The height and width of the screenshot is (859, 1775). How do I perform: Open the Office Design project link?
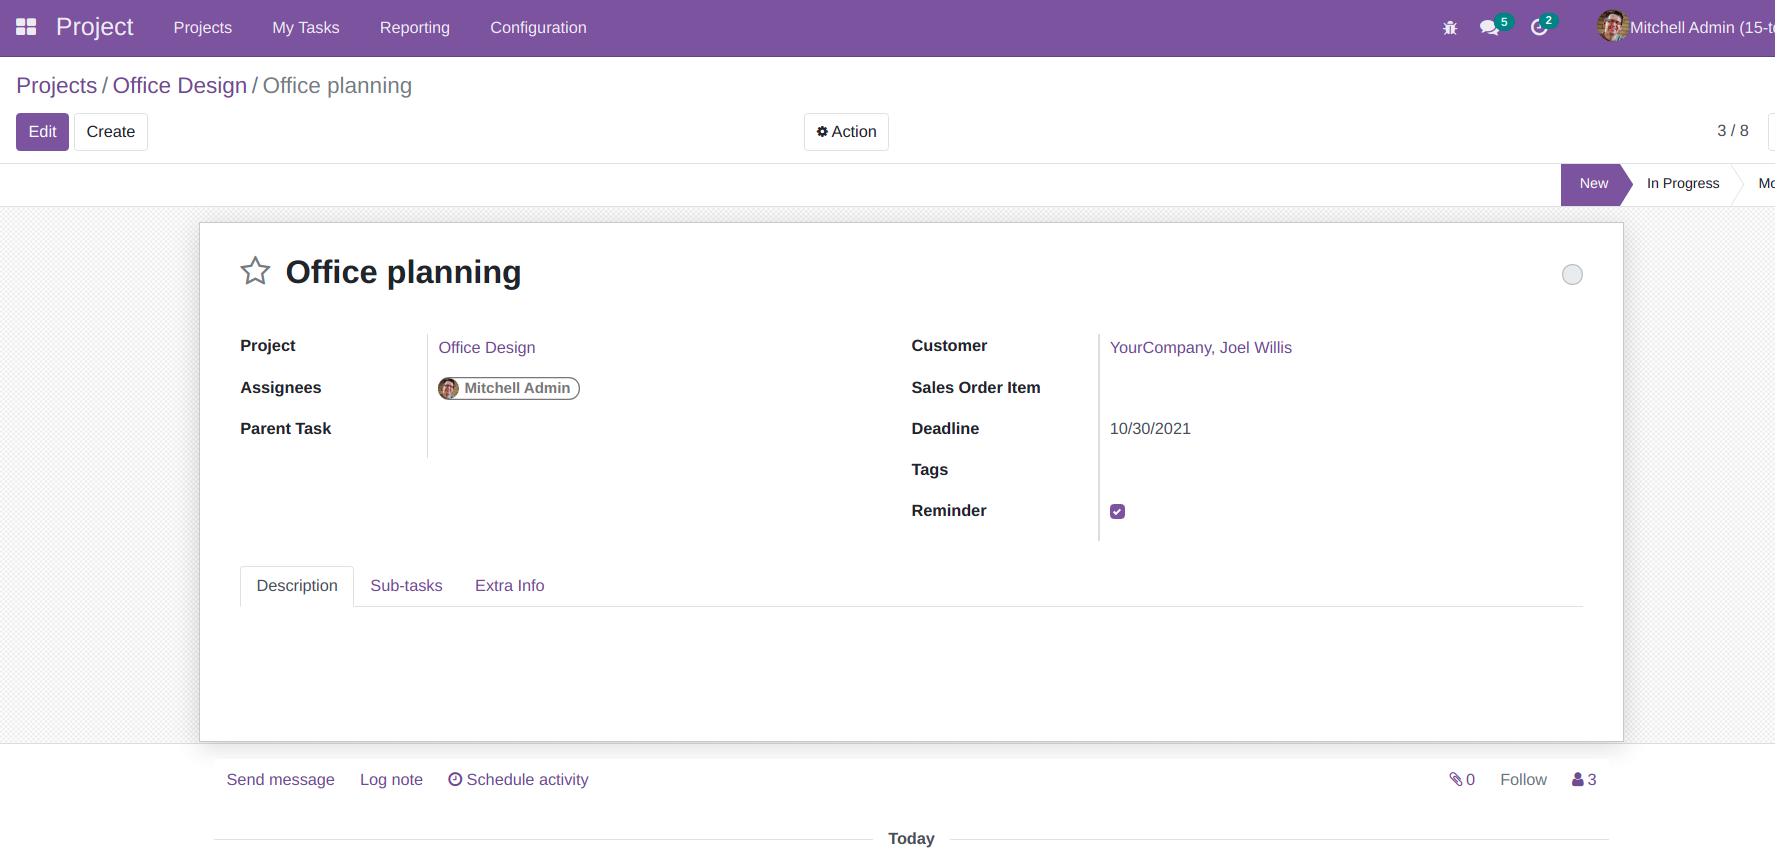pyautogui.click(x=486, y=347)
